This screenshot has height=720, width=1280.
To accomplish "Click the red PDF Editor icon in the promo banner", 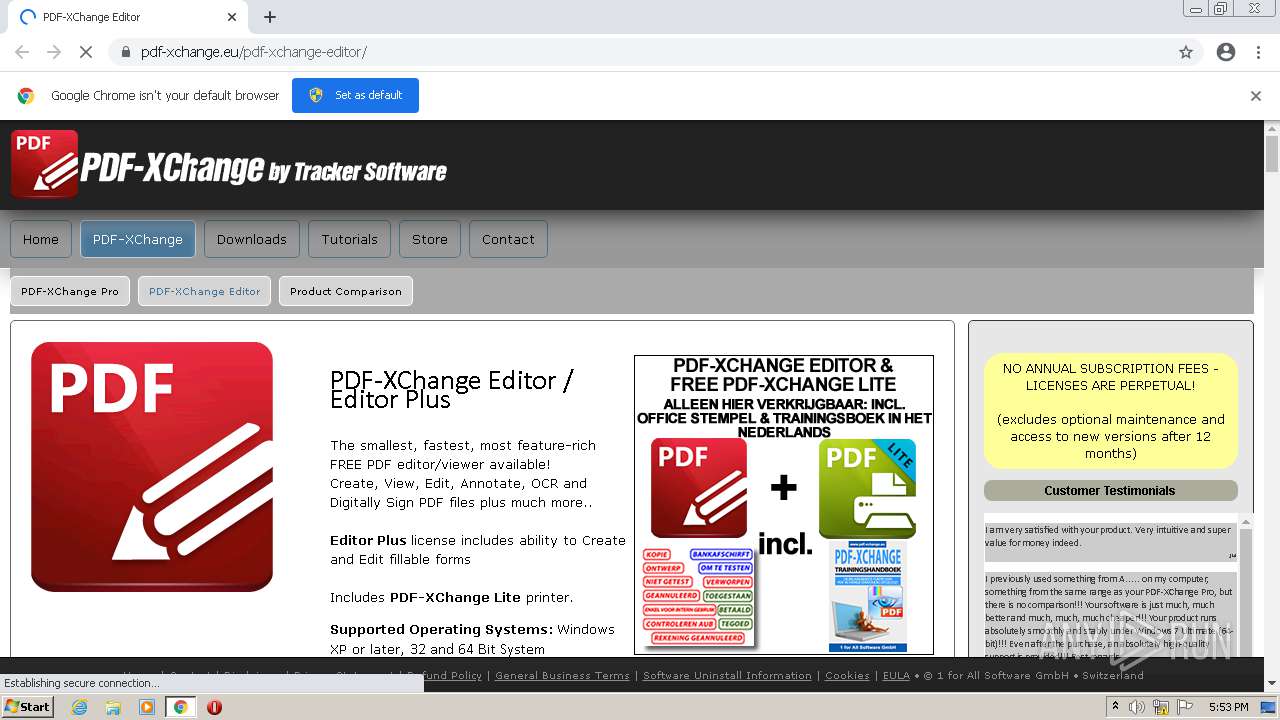I will tap(699, 488).
